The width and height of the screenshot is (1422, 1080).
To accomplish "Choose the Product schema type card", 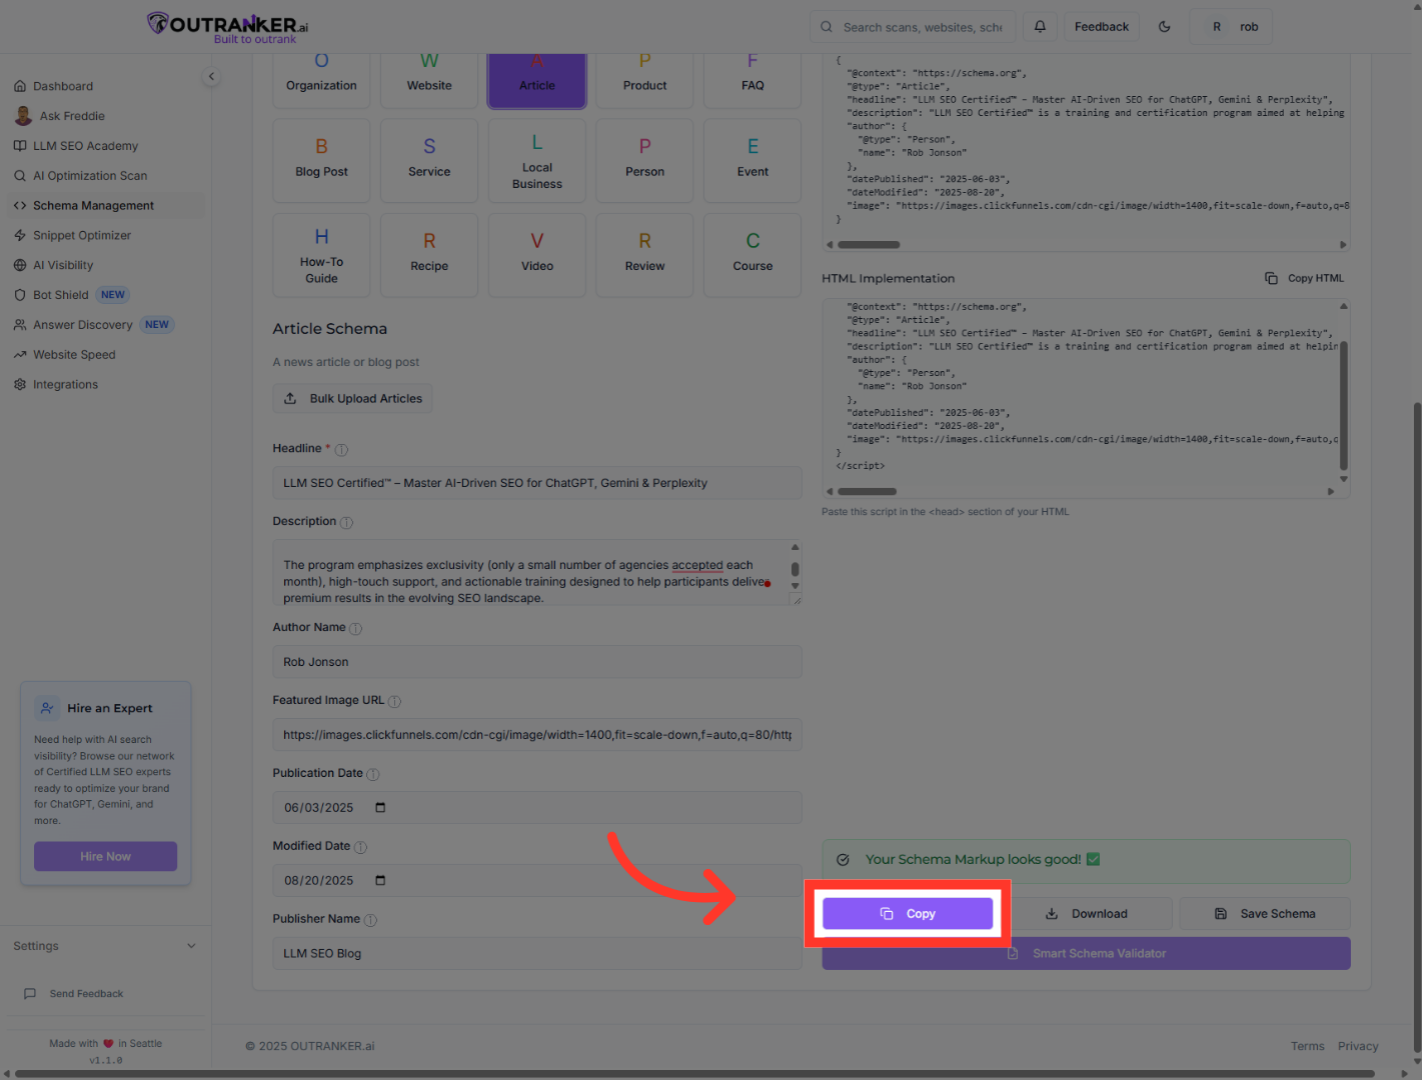I will pyautogui.click(x=645, y=80).
